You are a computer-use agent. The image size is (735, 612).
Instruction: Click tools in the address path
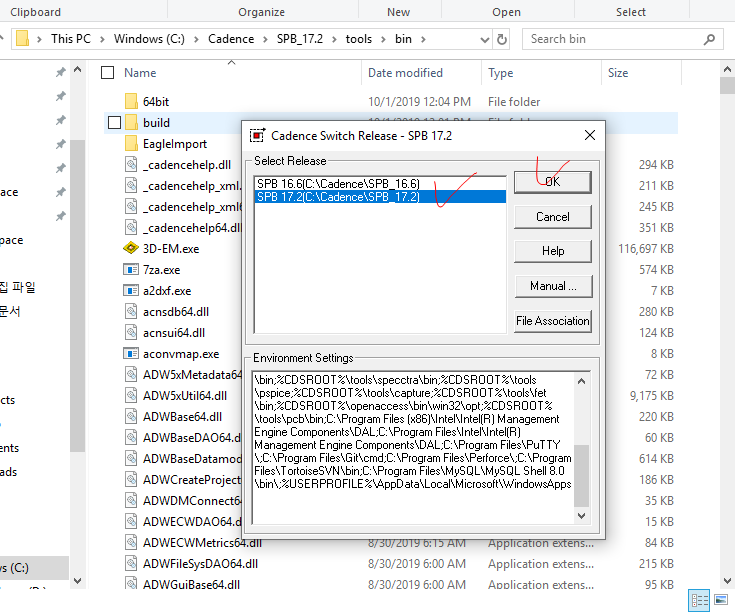[359, 39]
